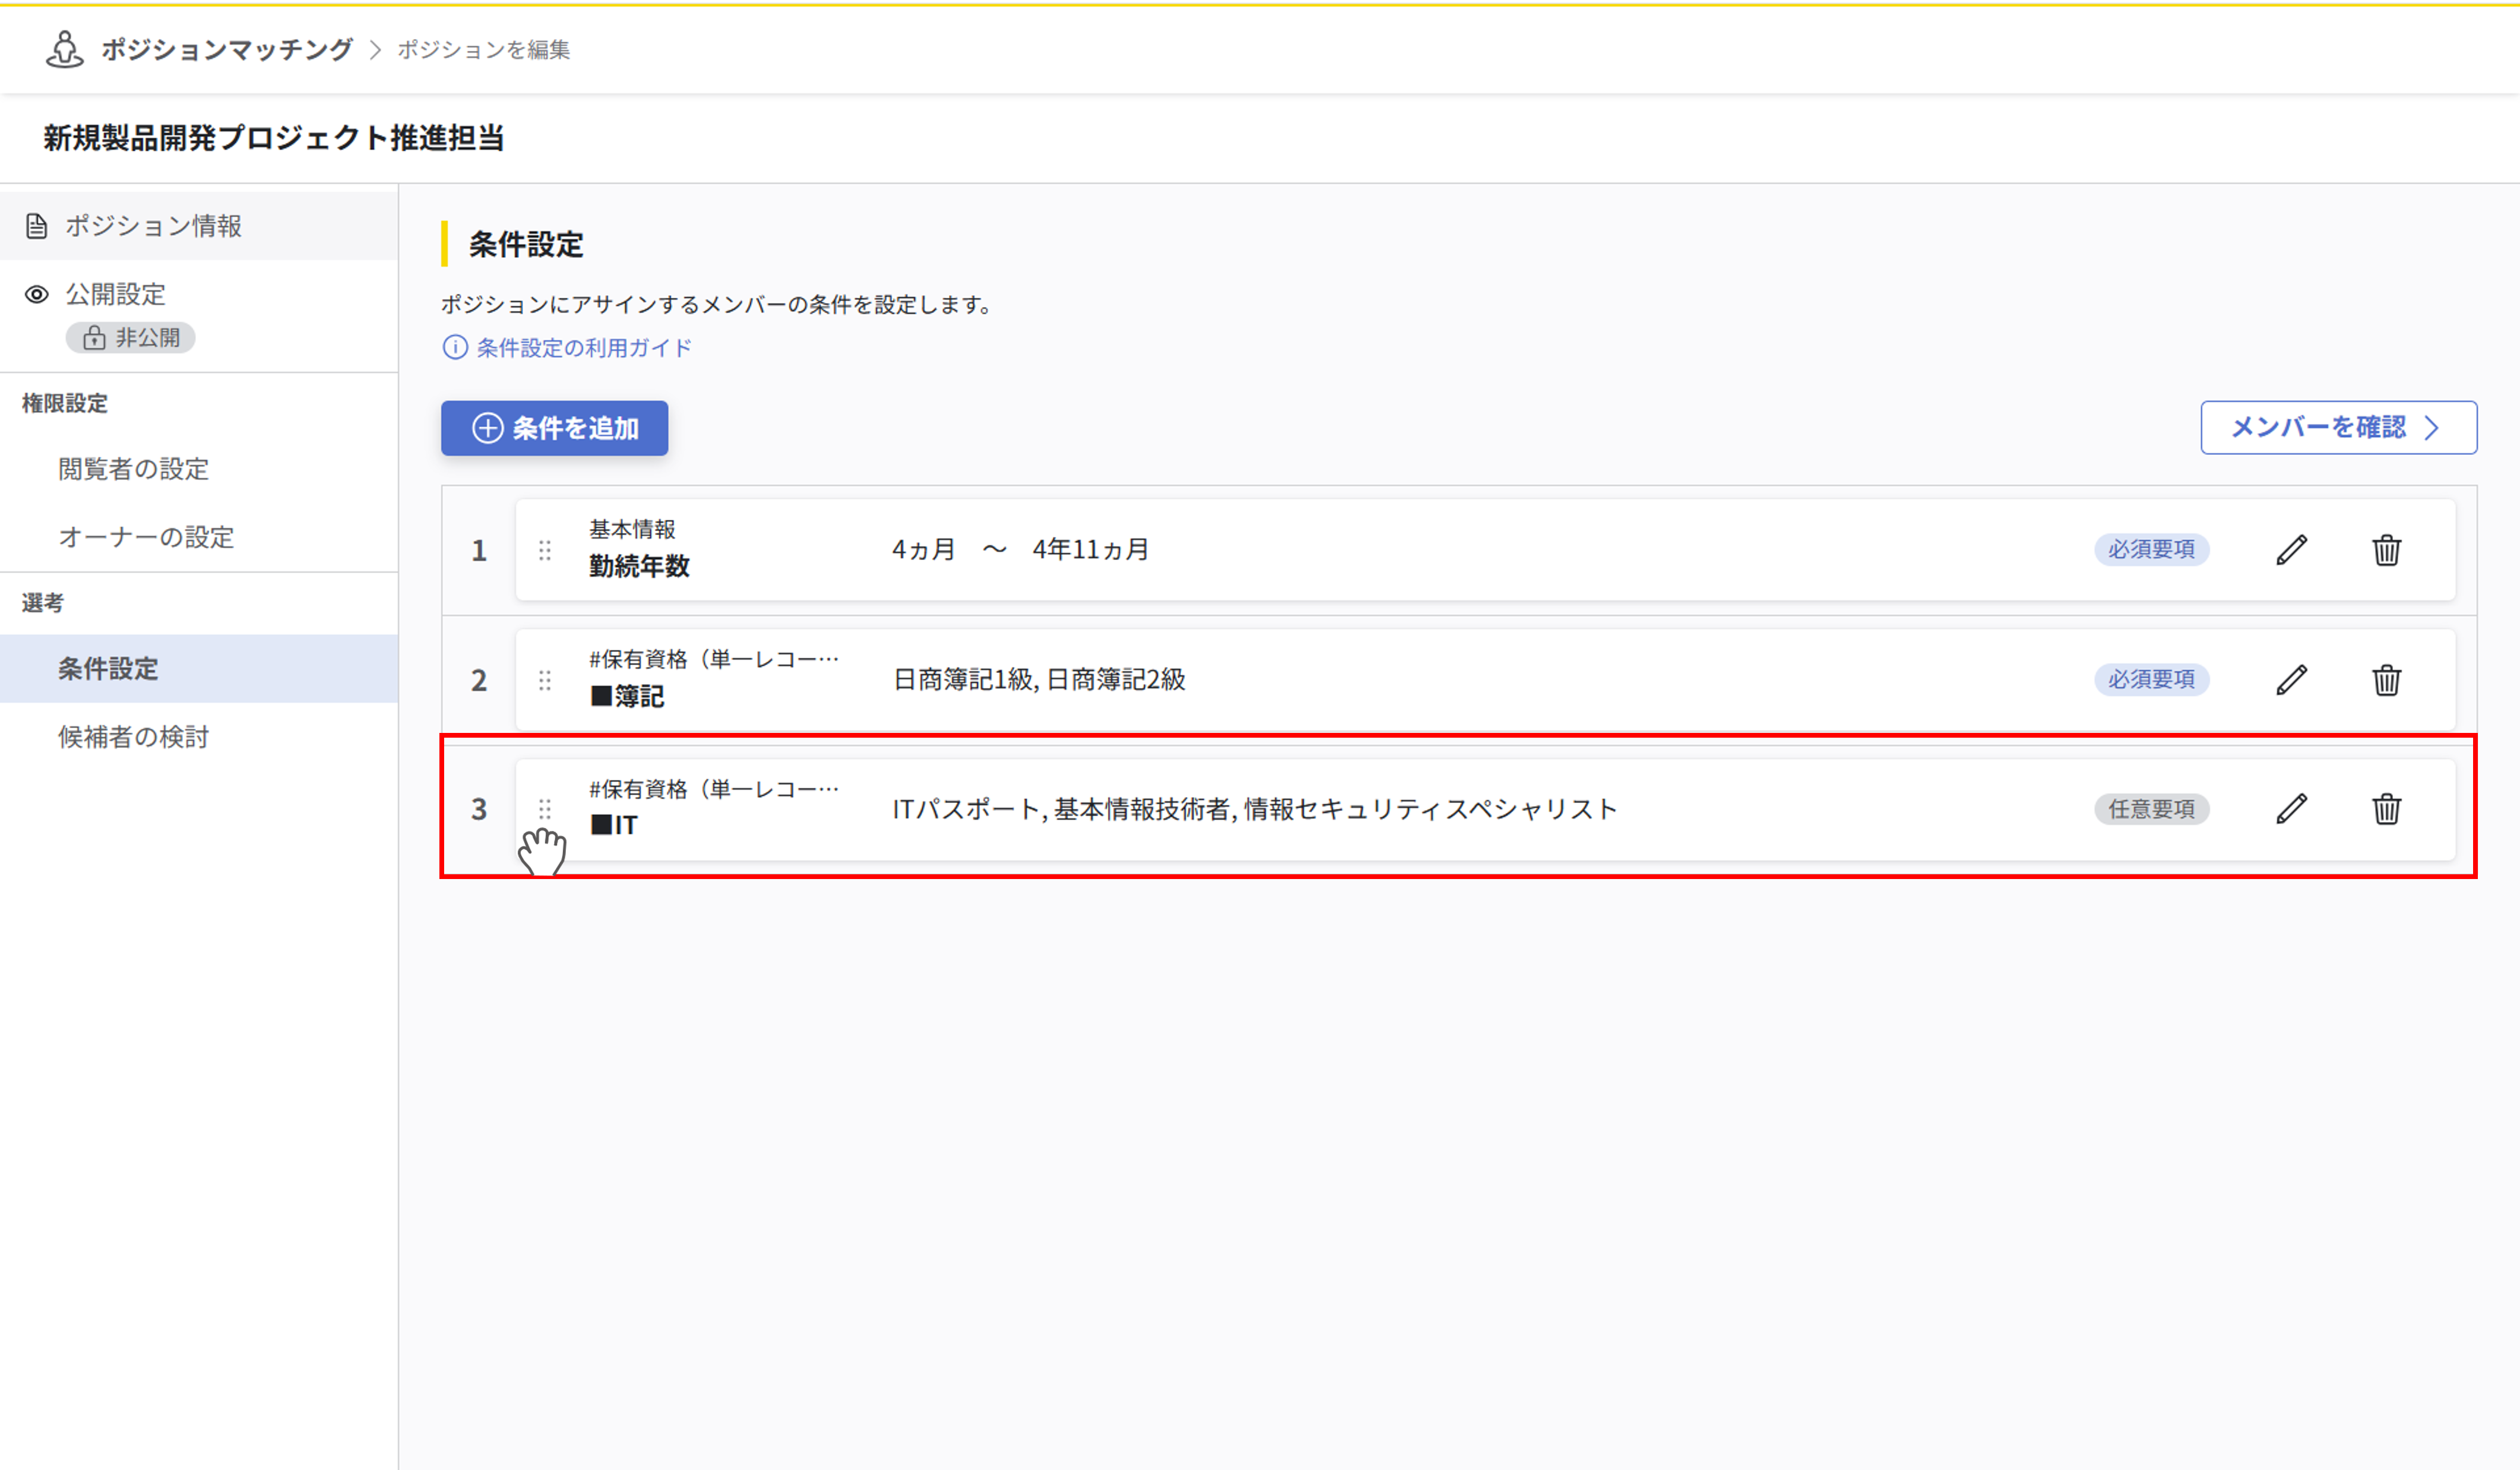Click the 非公開 lock badge

click(131, 338)
